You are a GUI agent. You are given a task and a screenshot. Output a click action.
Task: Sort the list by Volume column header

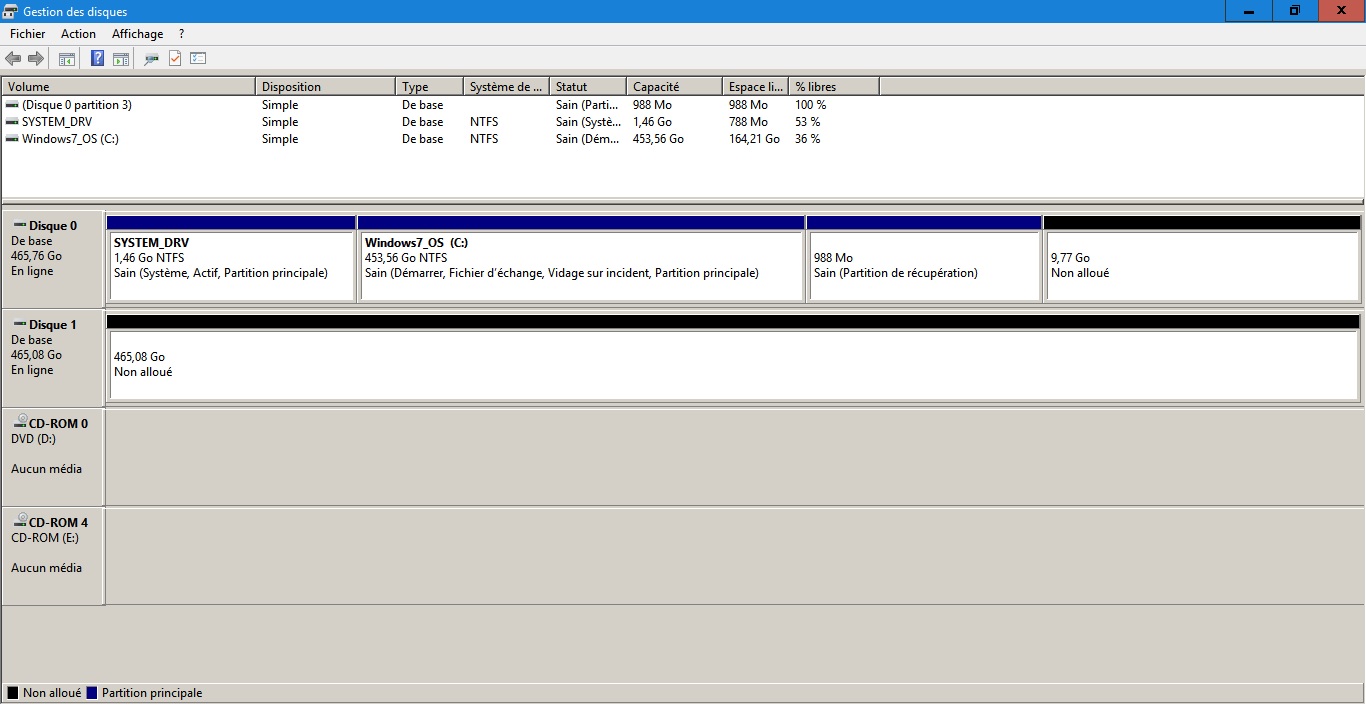click(x=128, y=87)
